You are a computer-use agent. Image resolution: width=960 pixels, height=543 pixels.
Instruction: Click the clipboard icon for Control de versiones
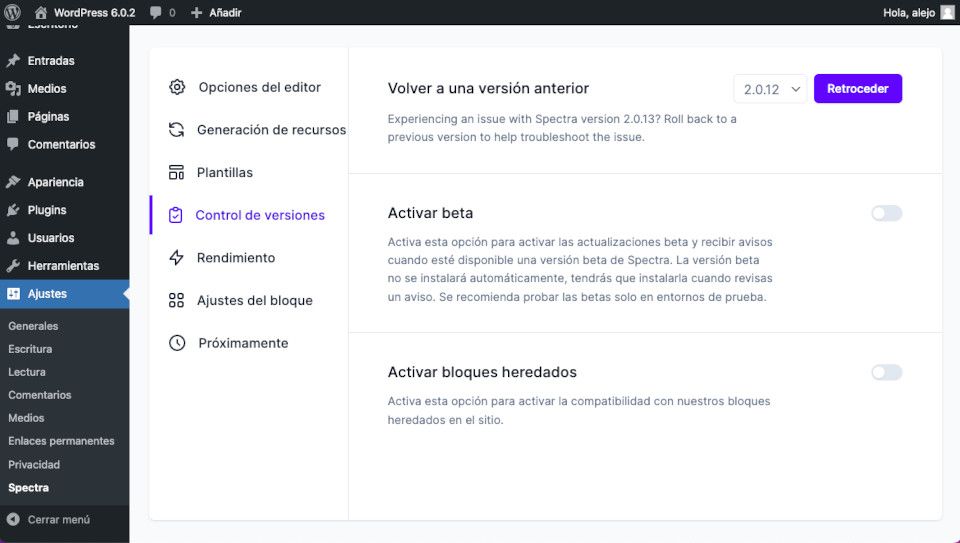pyautogui.click(x=176, y=215)
